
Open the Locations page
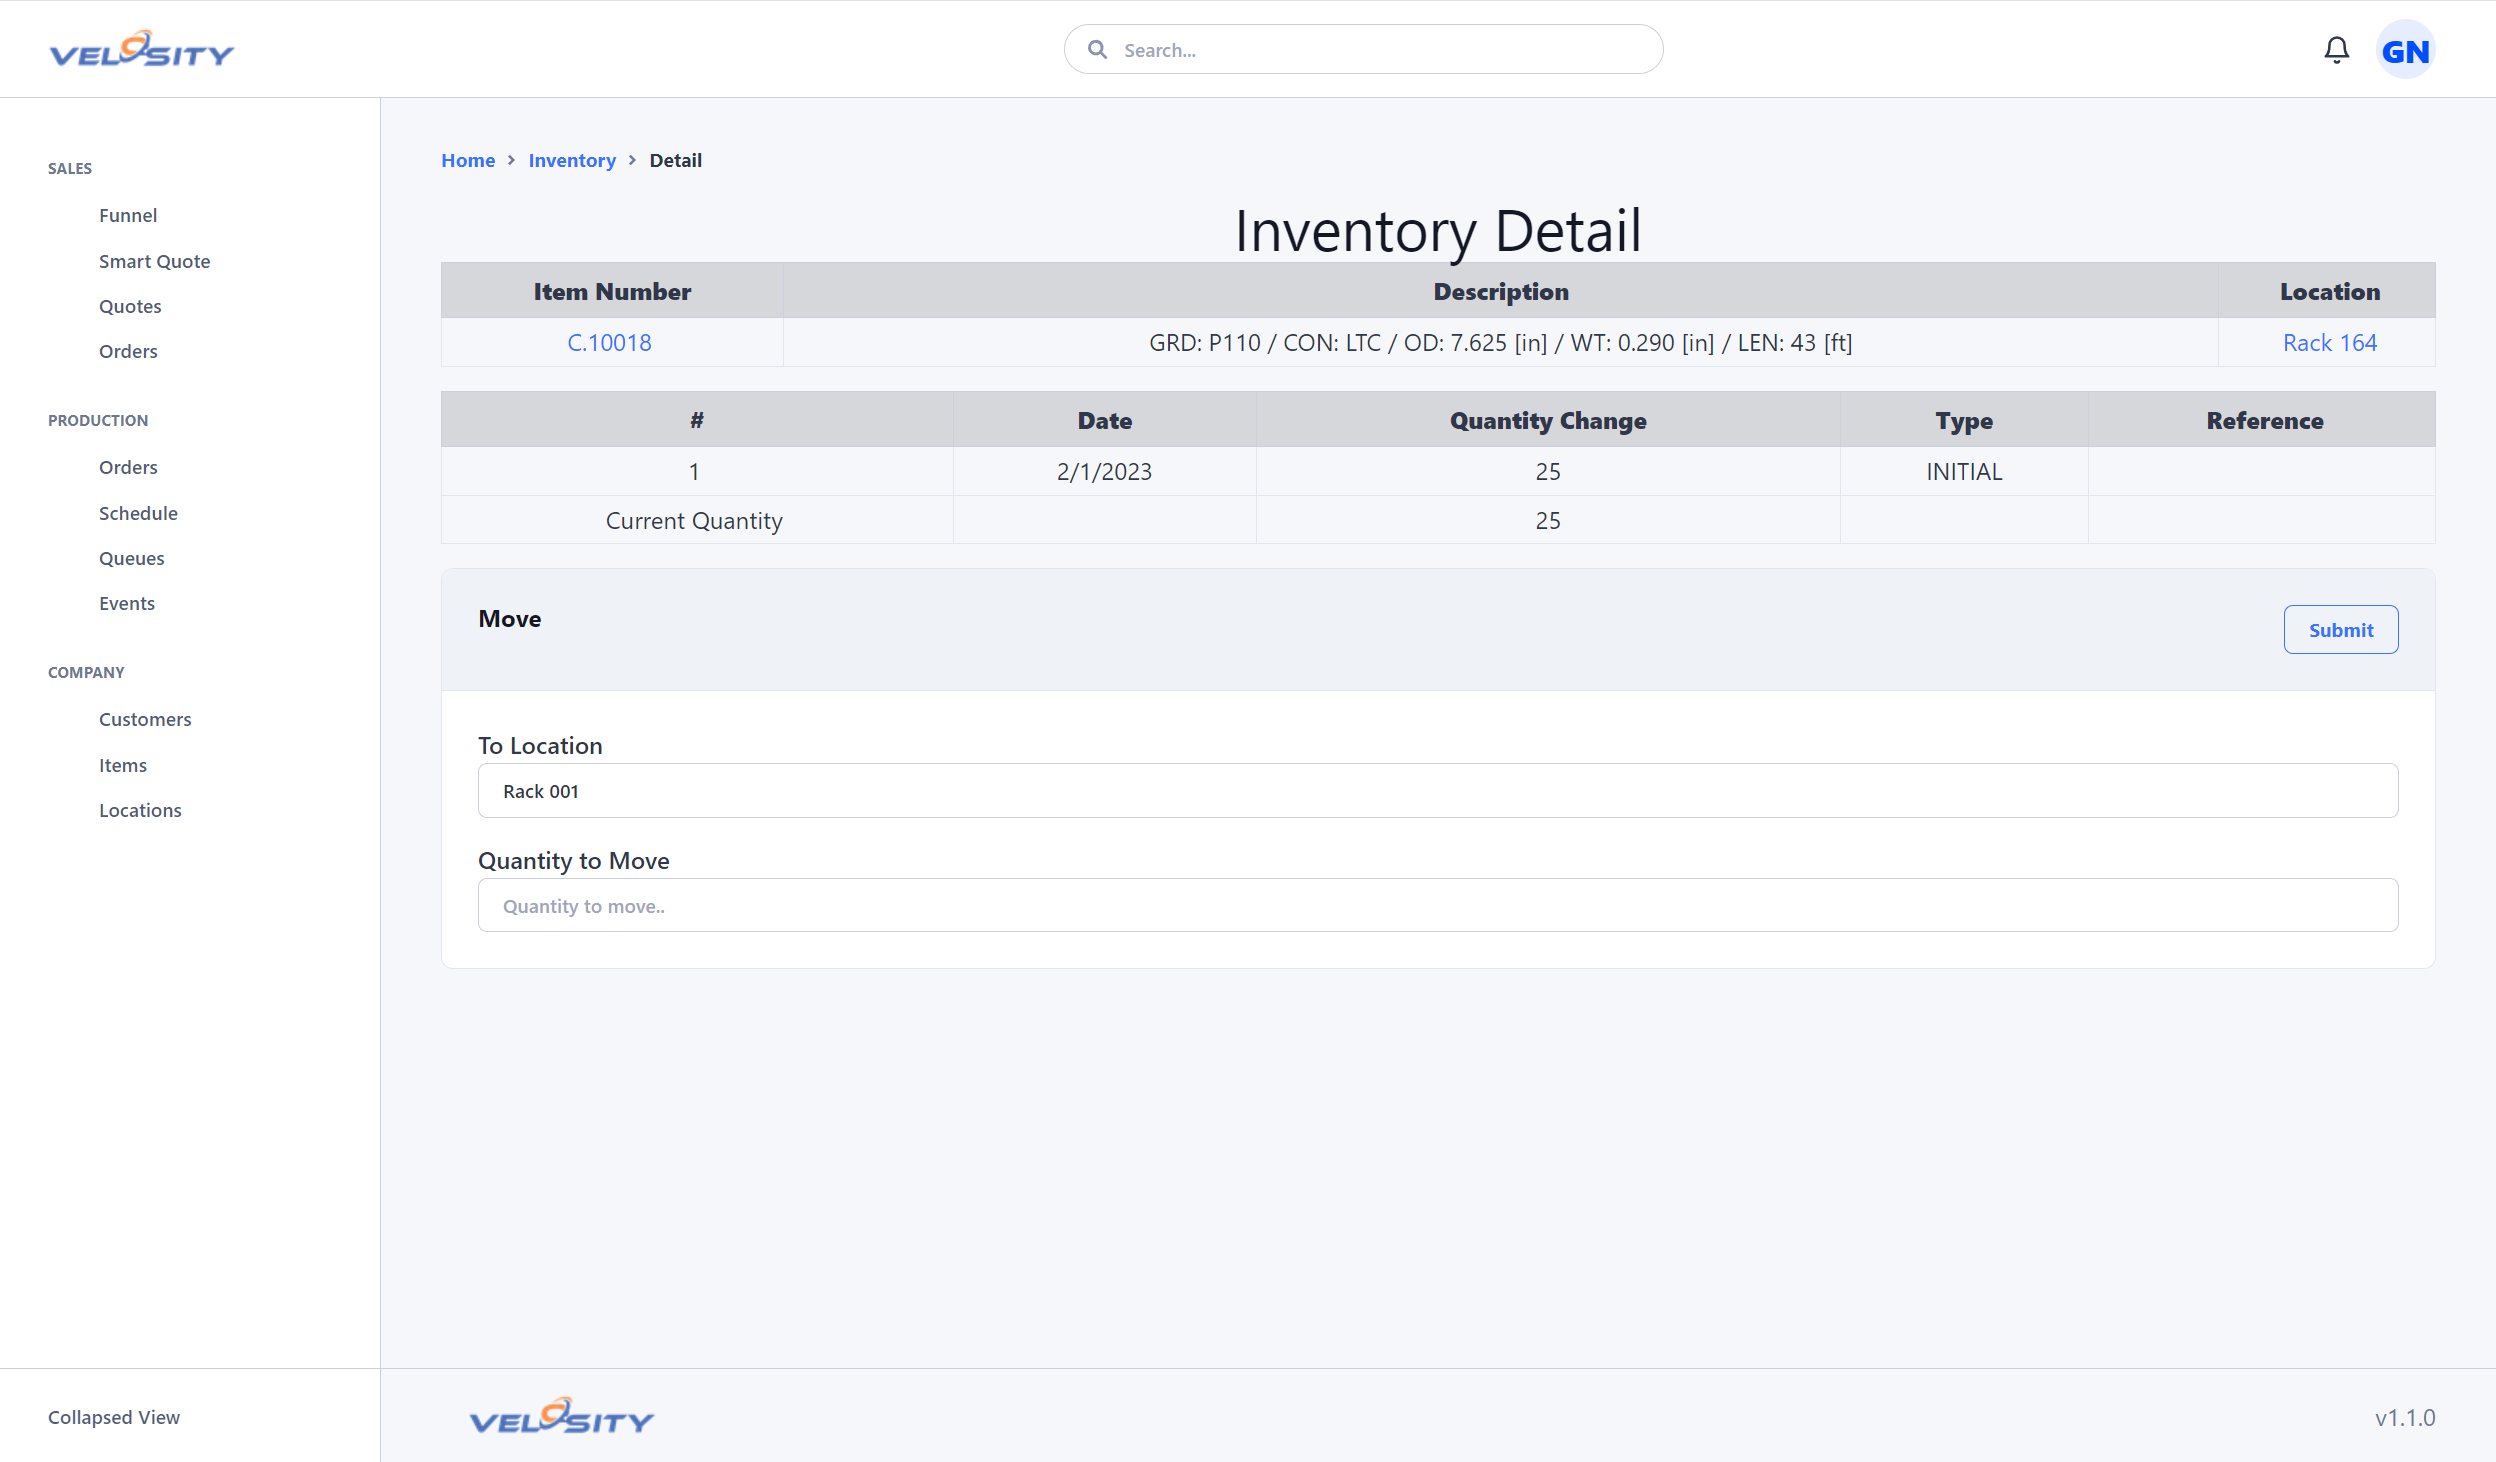tap(140, 810)
